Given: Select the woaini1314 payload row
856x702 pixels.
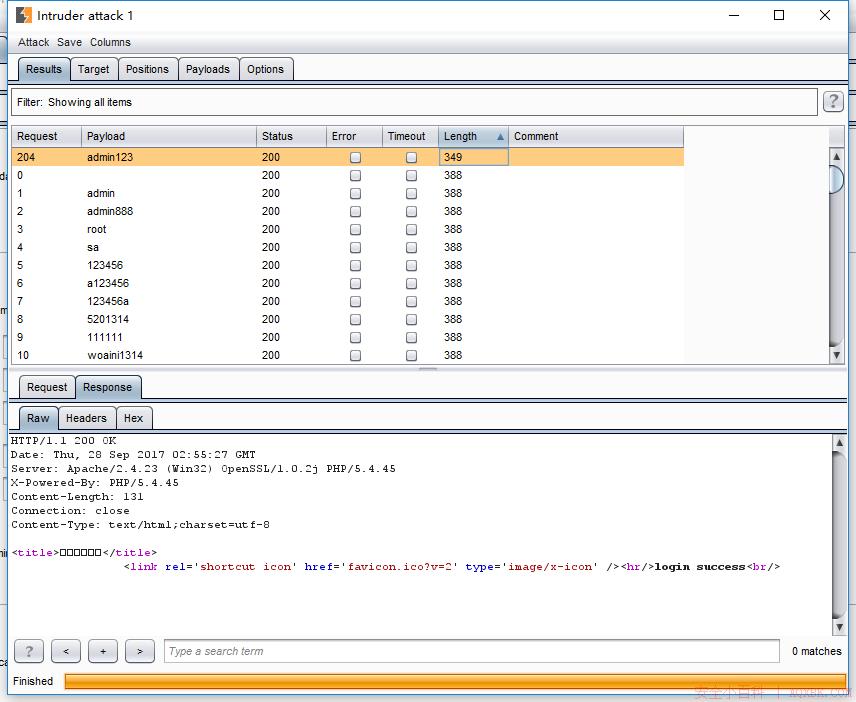Looking at the screenshot, I should [347, 355].
